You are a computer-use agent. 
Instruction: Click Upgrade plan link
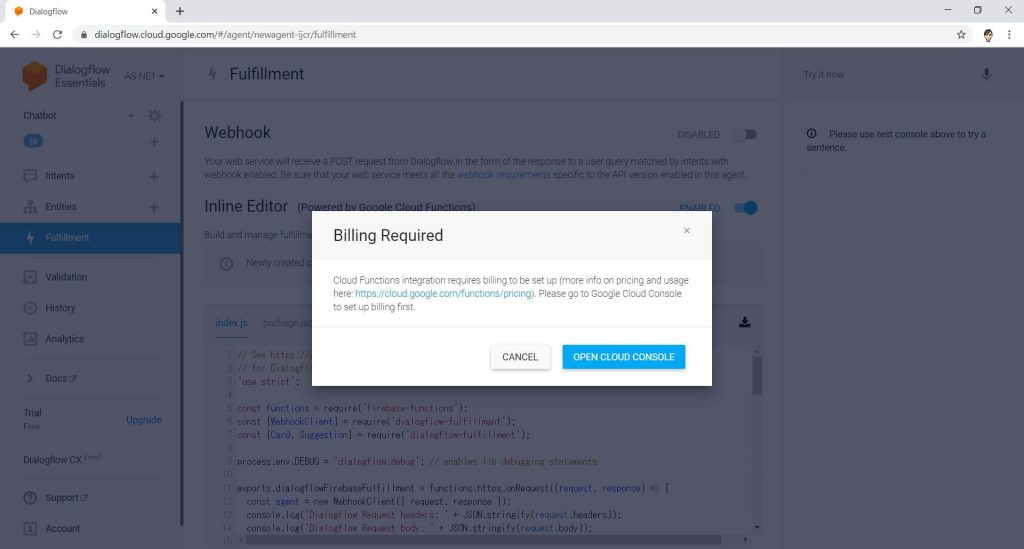144,420
